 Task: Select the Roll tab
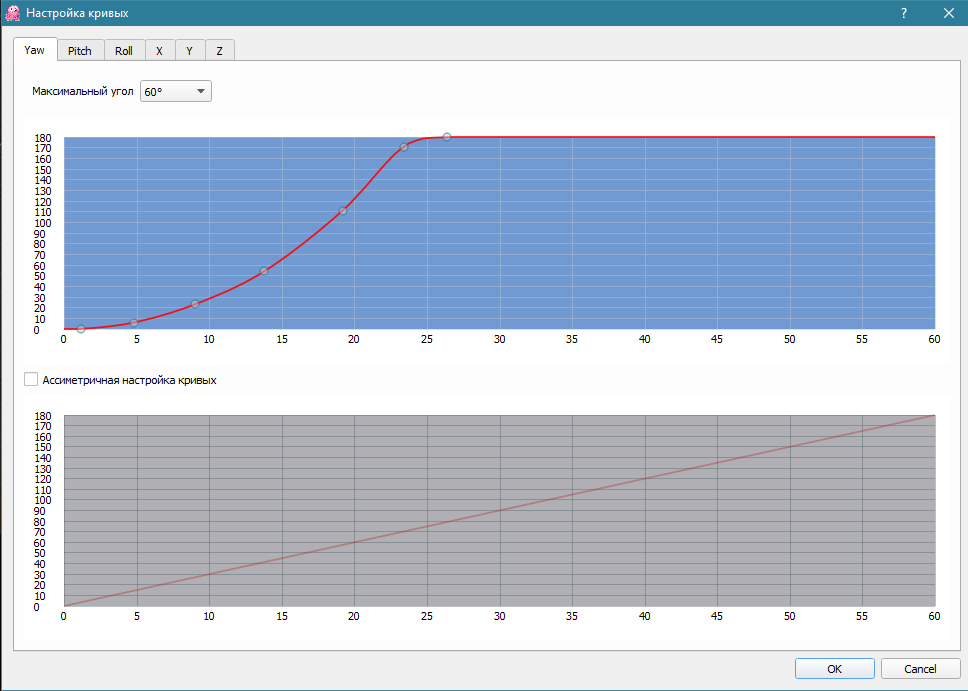point(124,51)
